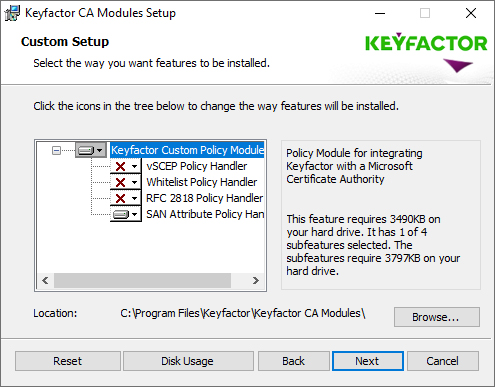
Task: Click the Next button
Action: pos(368,361)
